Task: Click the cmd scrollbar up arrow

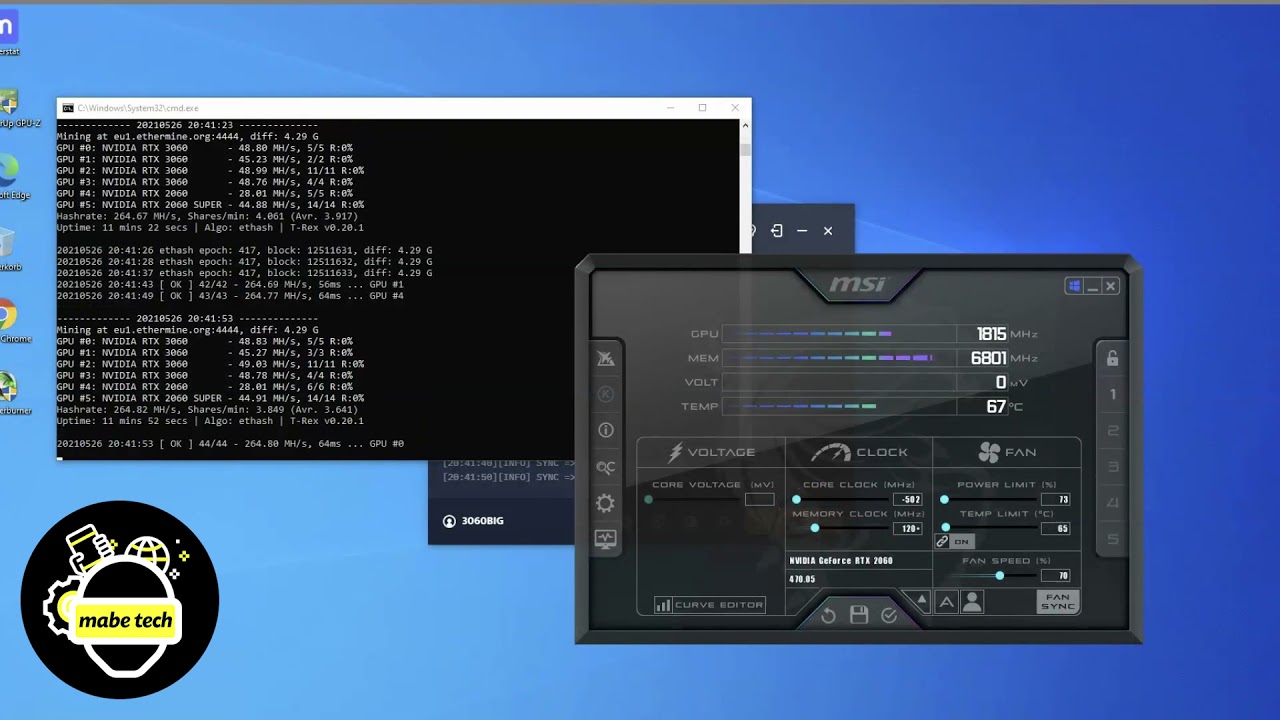Action: click(744, 125)
